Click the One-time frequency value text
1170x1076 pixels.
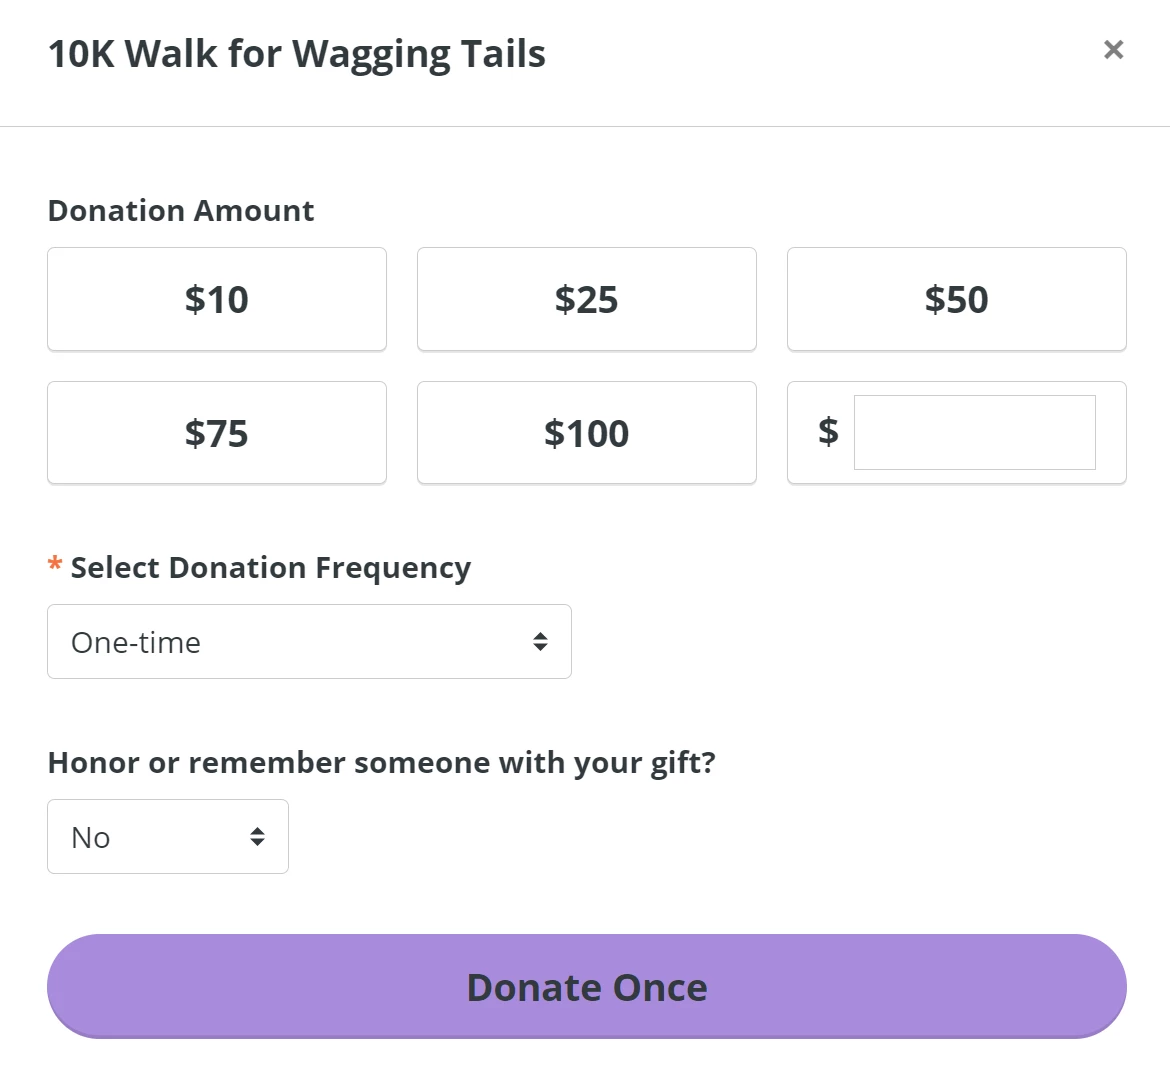pyautogui.click(x=135, y=642)
